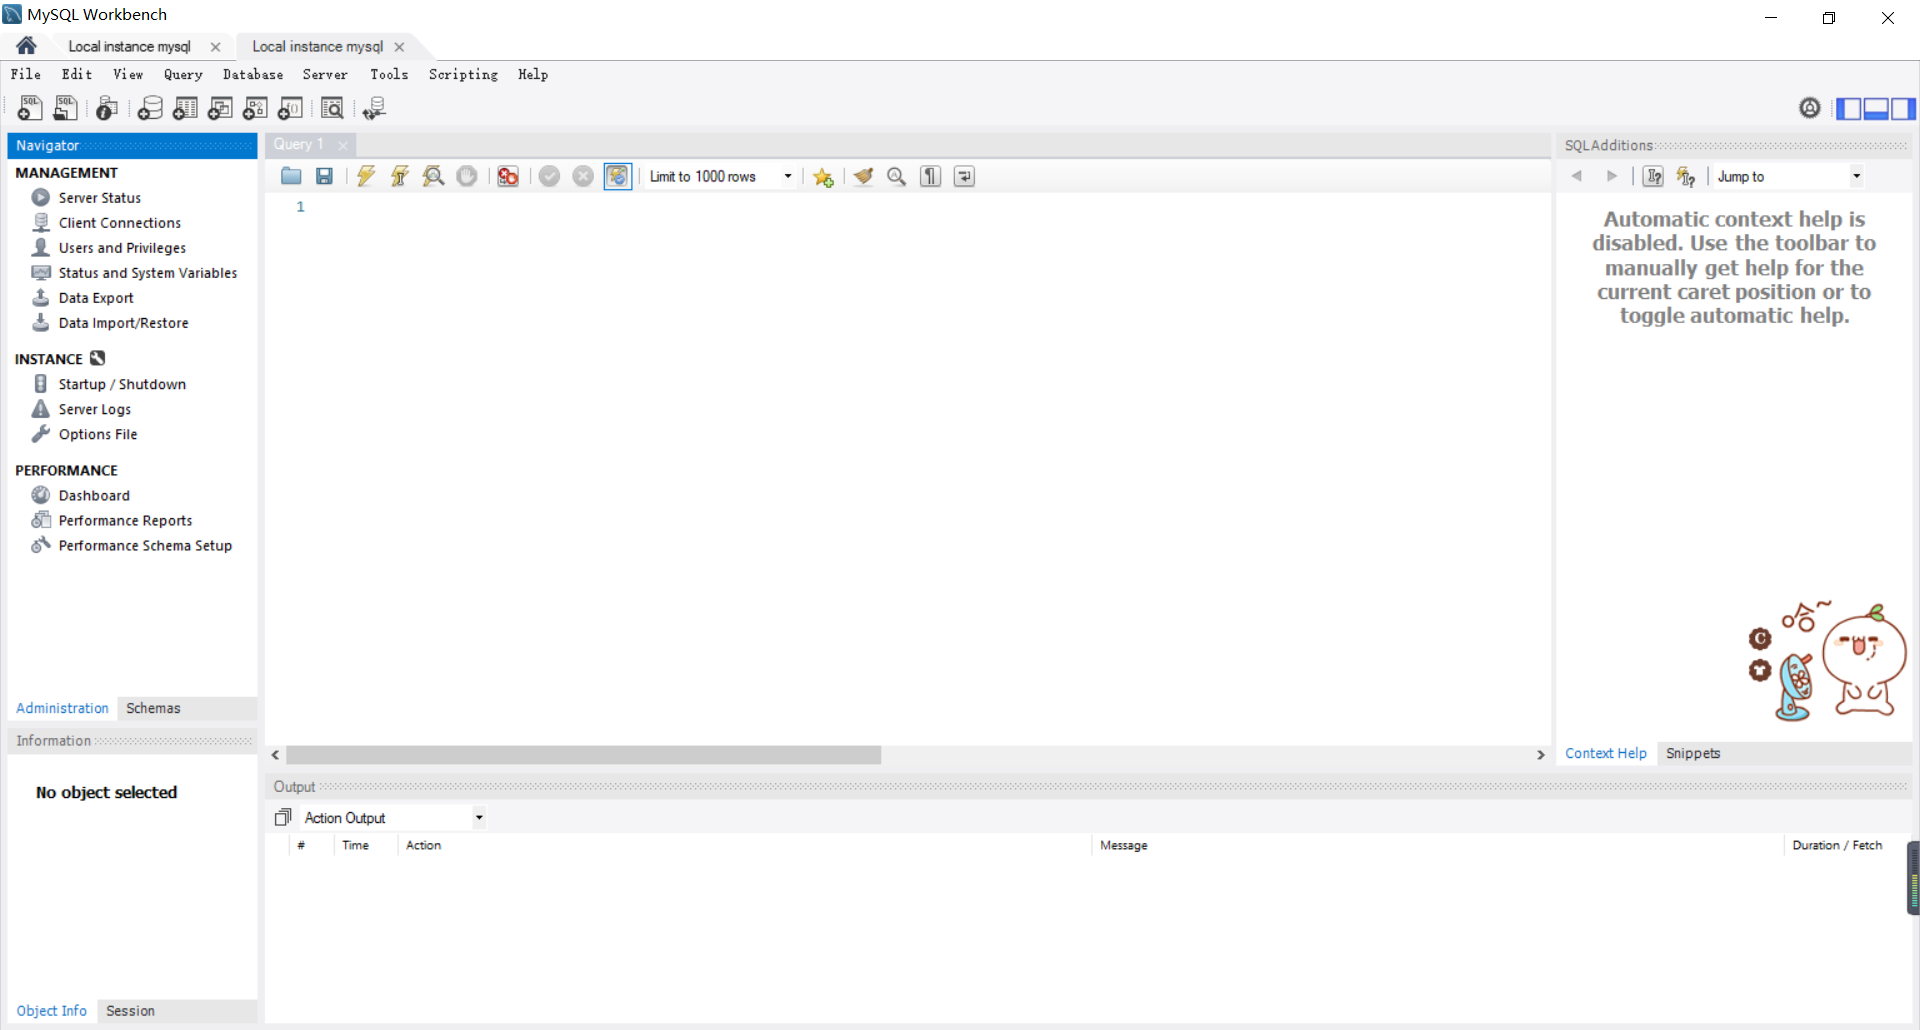Open Performance Reports
Viewport: 1920px width, 1030px height.
125,521
